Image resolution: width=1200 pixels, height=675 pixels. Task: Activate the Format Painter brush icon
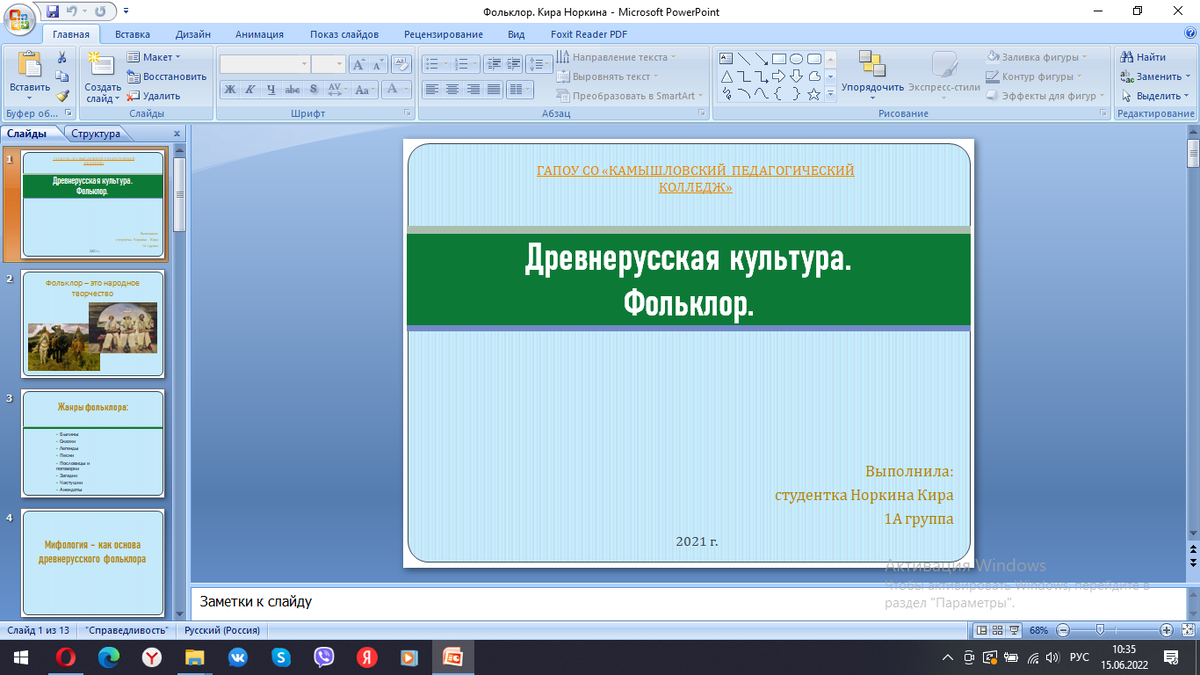[x=62, y=96]
